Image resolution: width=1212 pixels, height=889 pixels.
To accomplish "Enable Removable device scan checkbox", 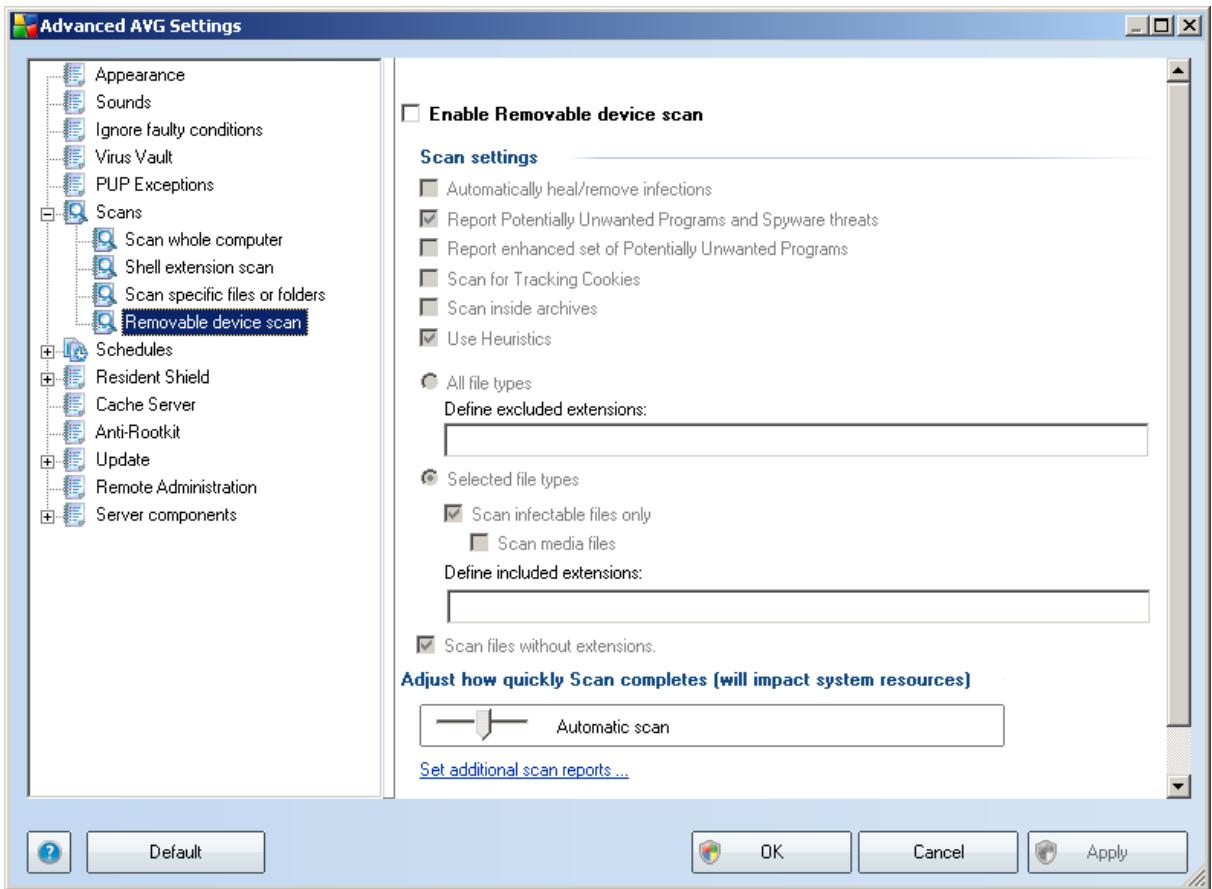I will (410, 115).
